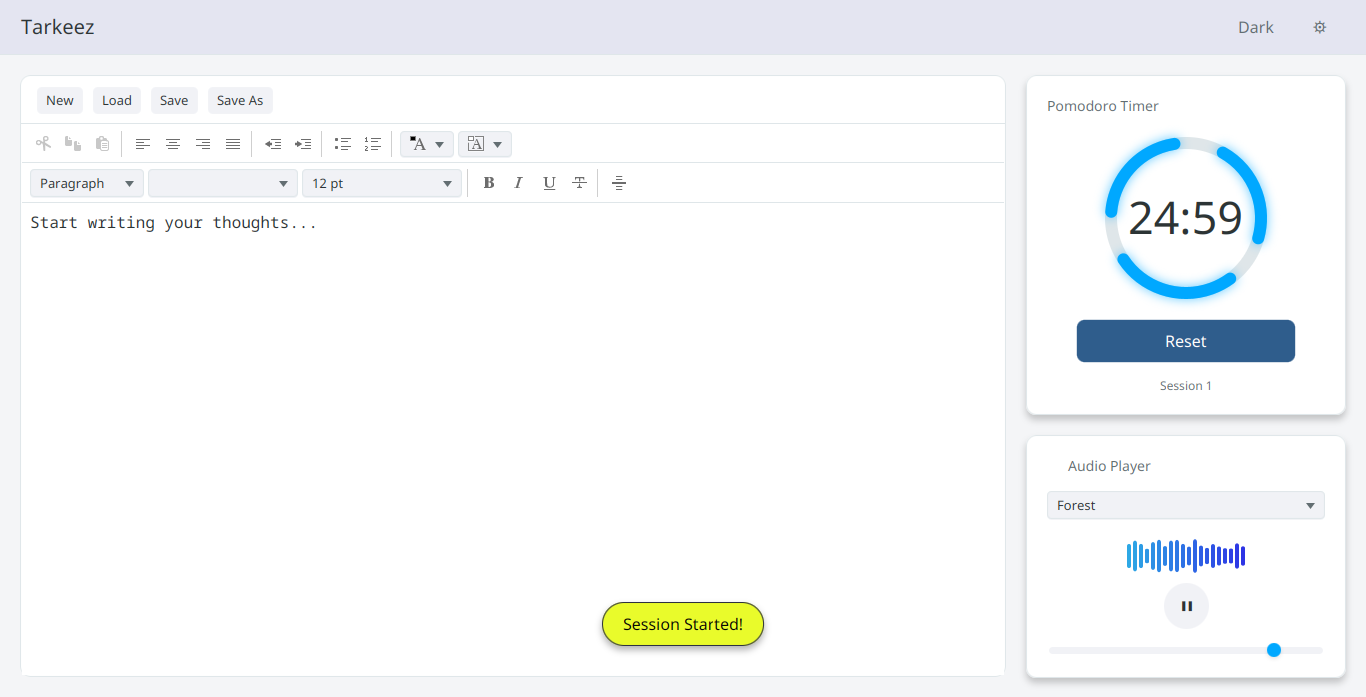Click the 24:59 timer display

pyautogui.click(x=1186, y=218)
